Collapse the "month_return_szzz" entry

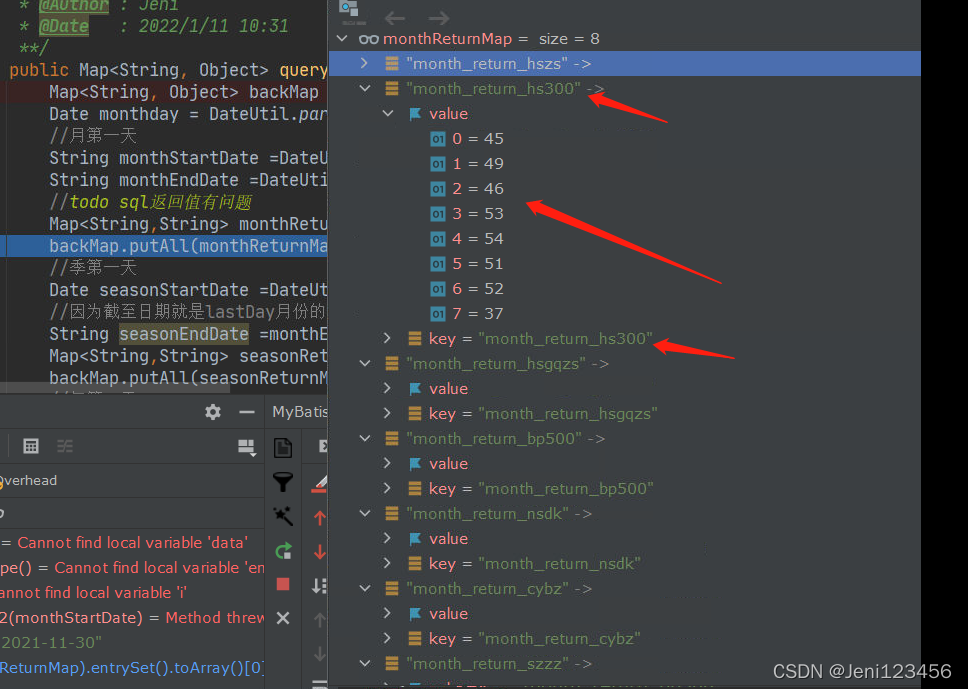click(x=365, y=664)
